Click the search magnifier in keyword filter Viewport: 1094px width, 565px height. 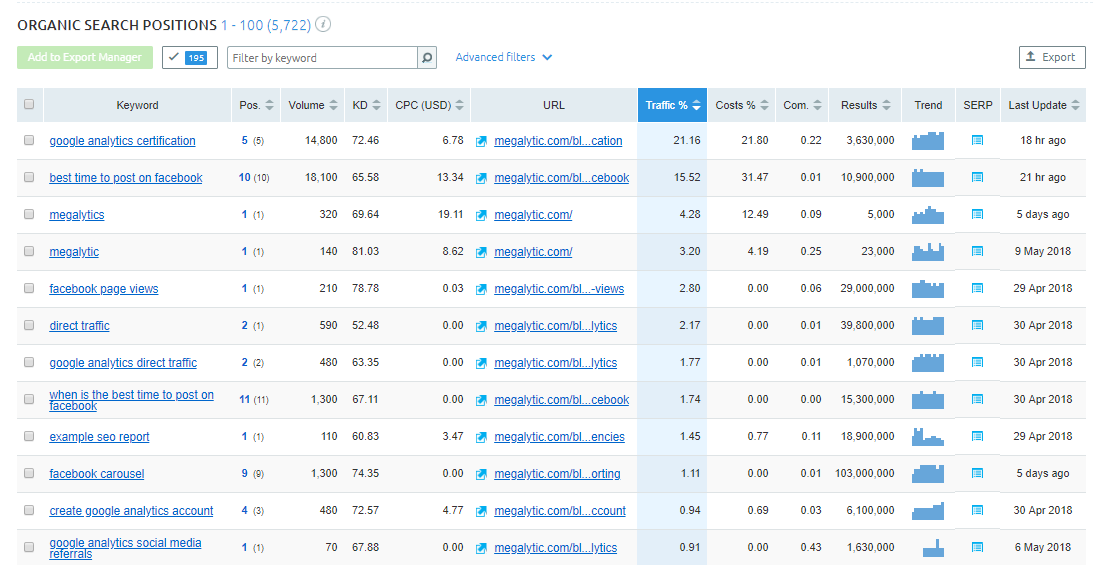click(x=427, y=58)
